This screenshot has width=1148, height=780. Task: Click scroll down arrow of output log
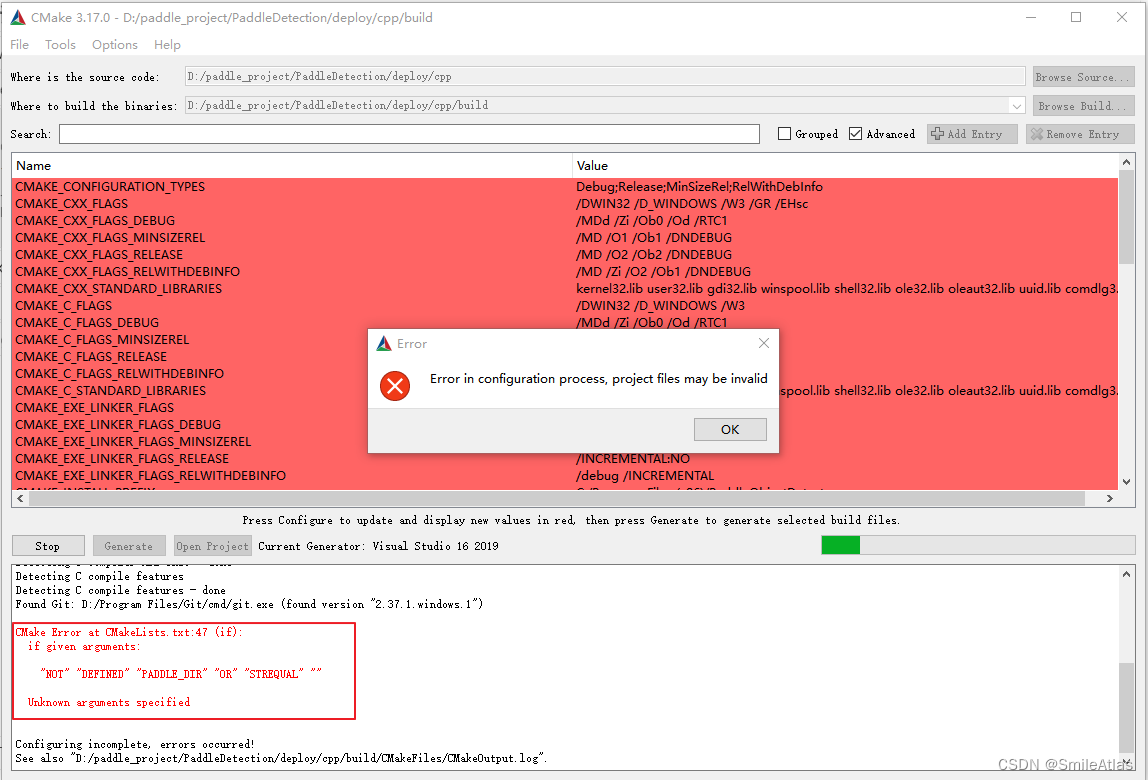(x=1126, y=762)
